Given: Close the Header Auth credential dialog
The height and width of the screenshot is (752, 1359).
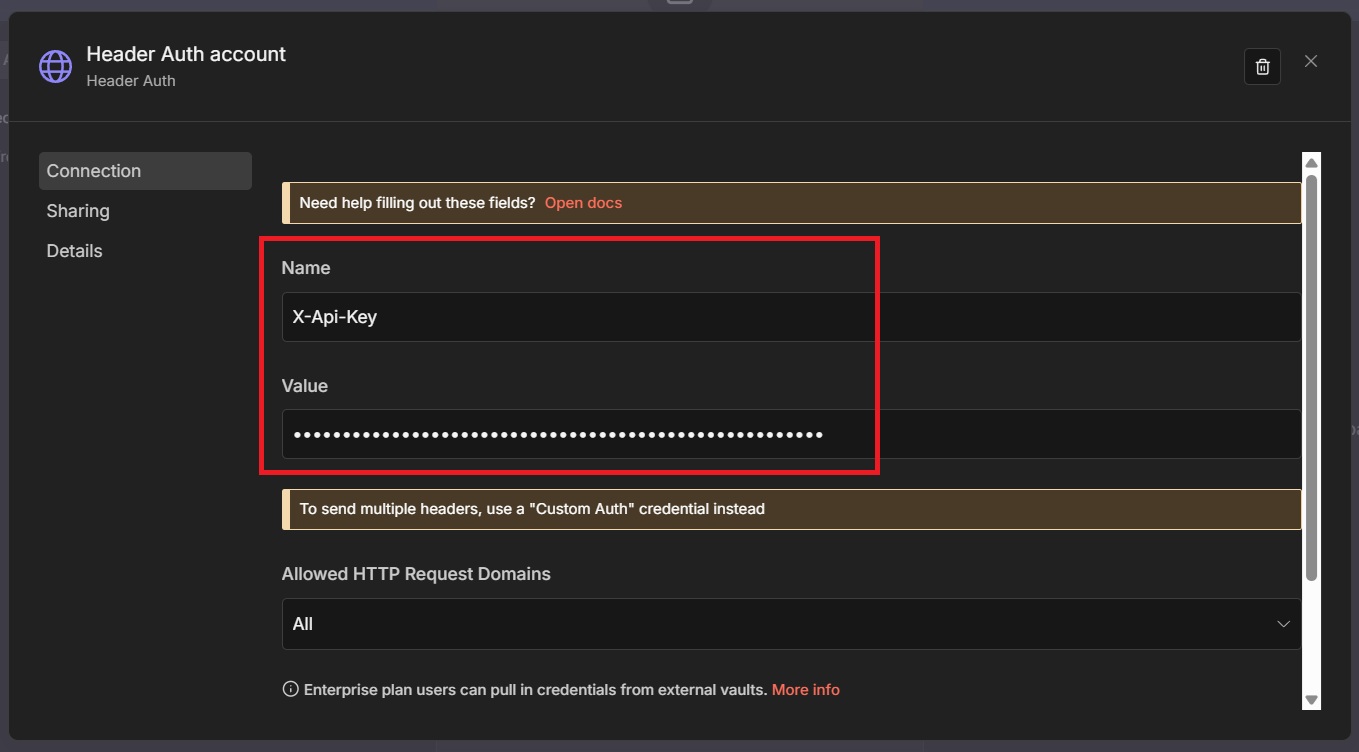Looking at the screenshot, I should (x=1311, y=62).
